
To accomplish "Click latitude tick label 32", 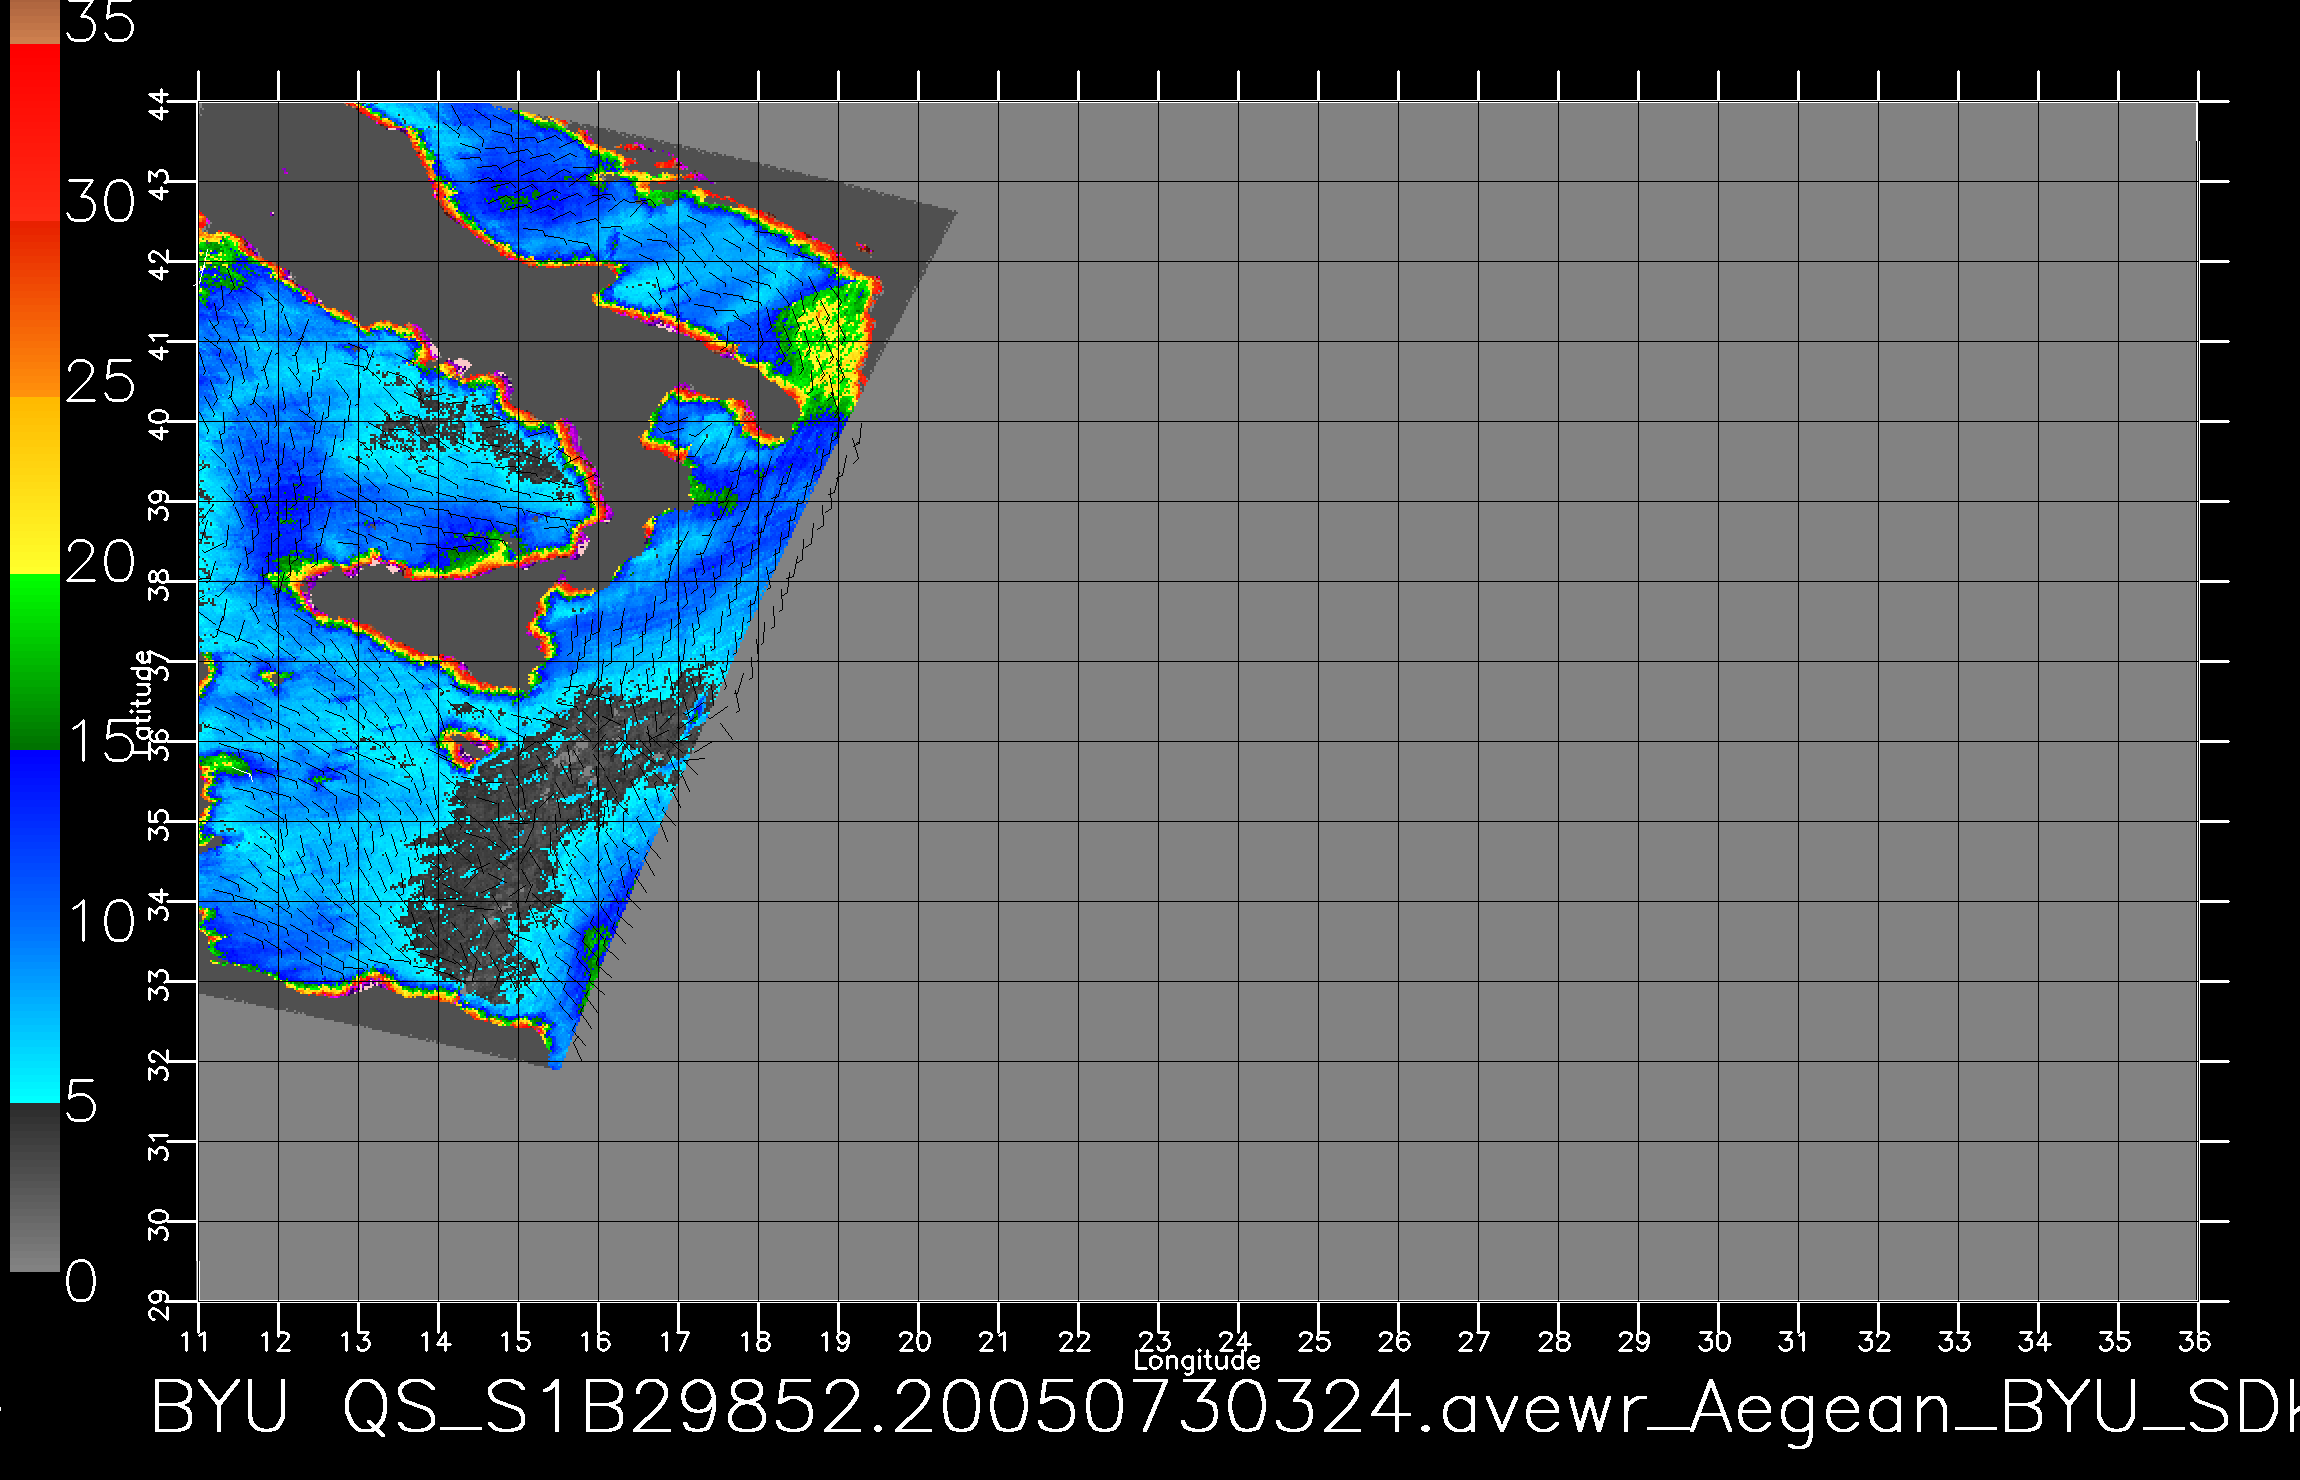I will 161,1064.
